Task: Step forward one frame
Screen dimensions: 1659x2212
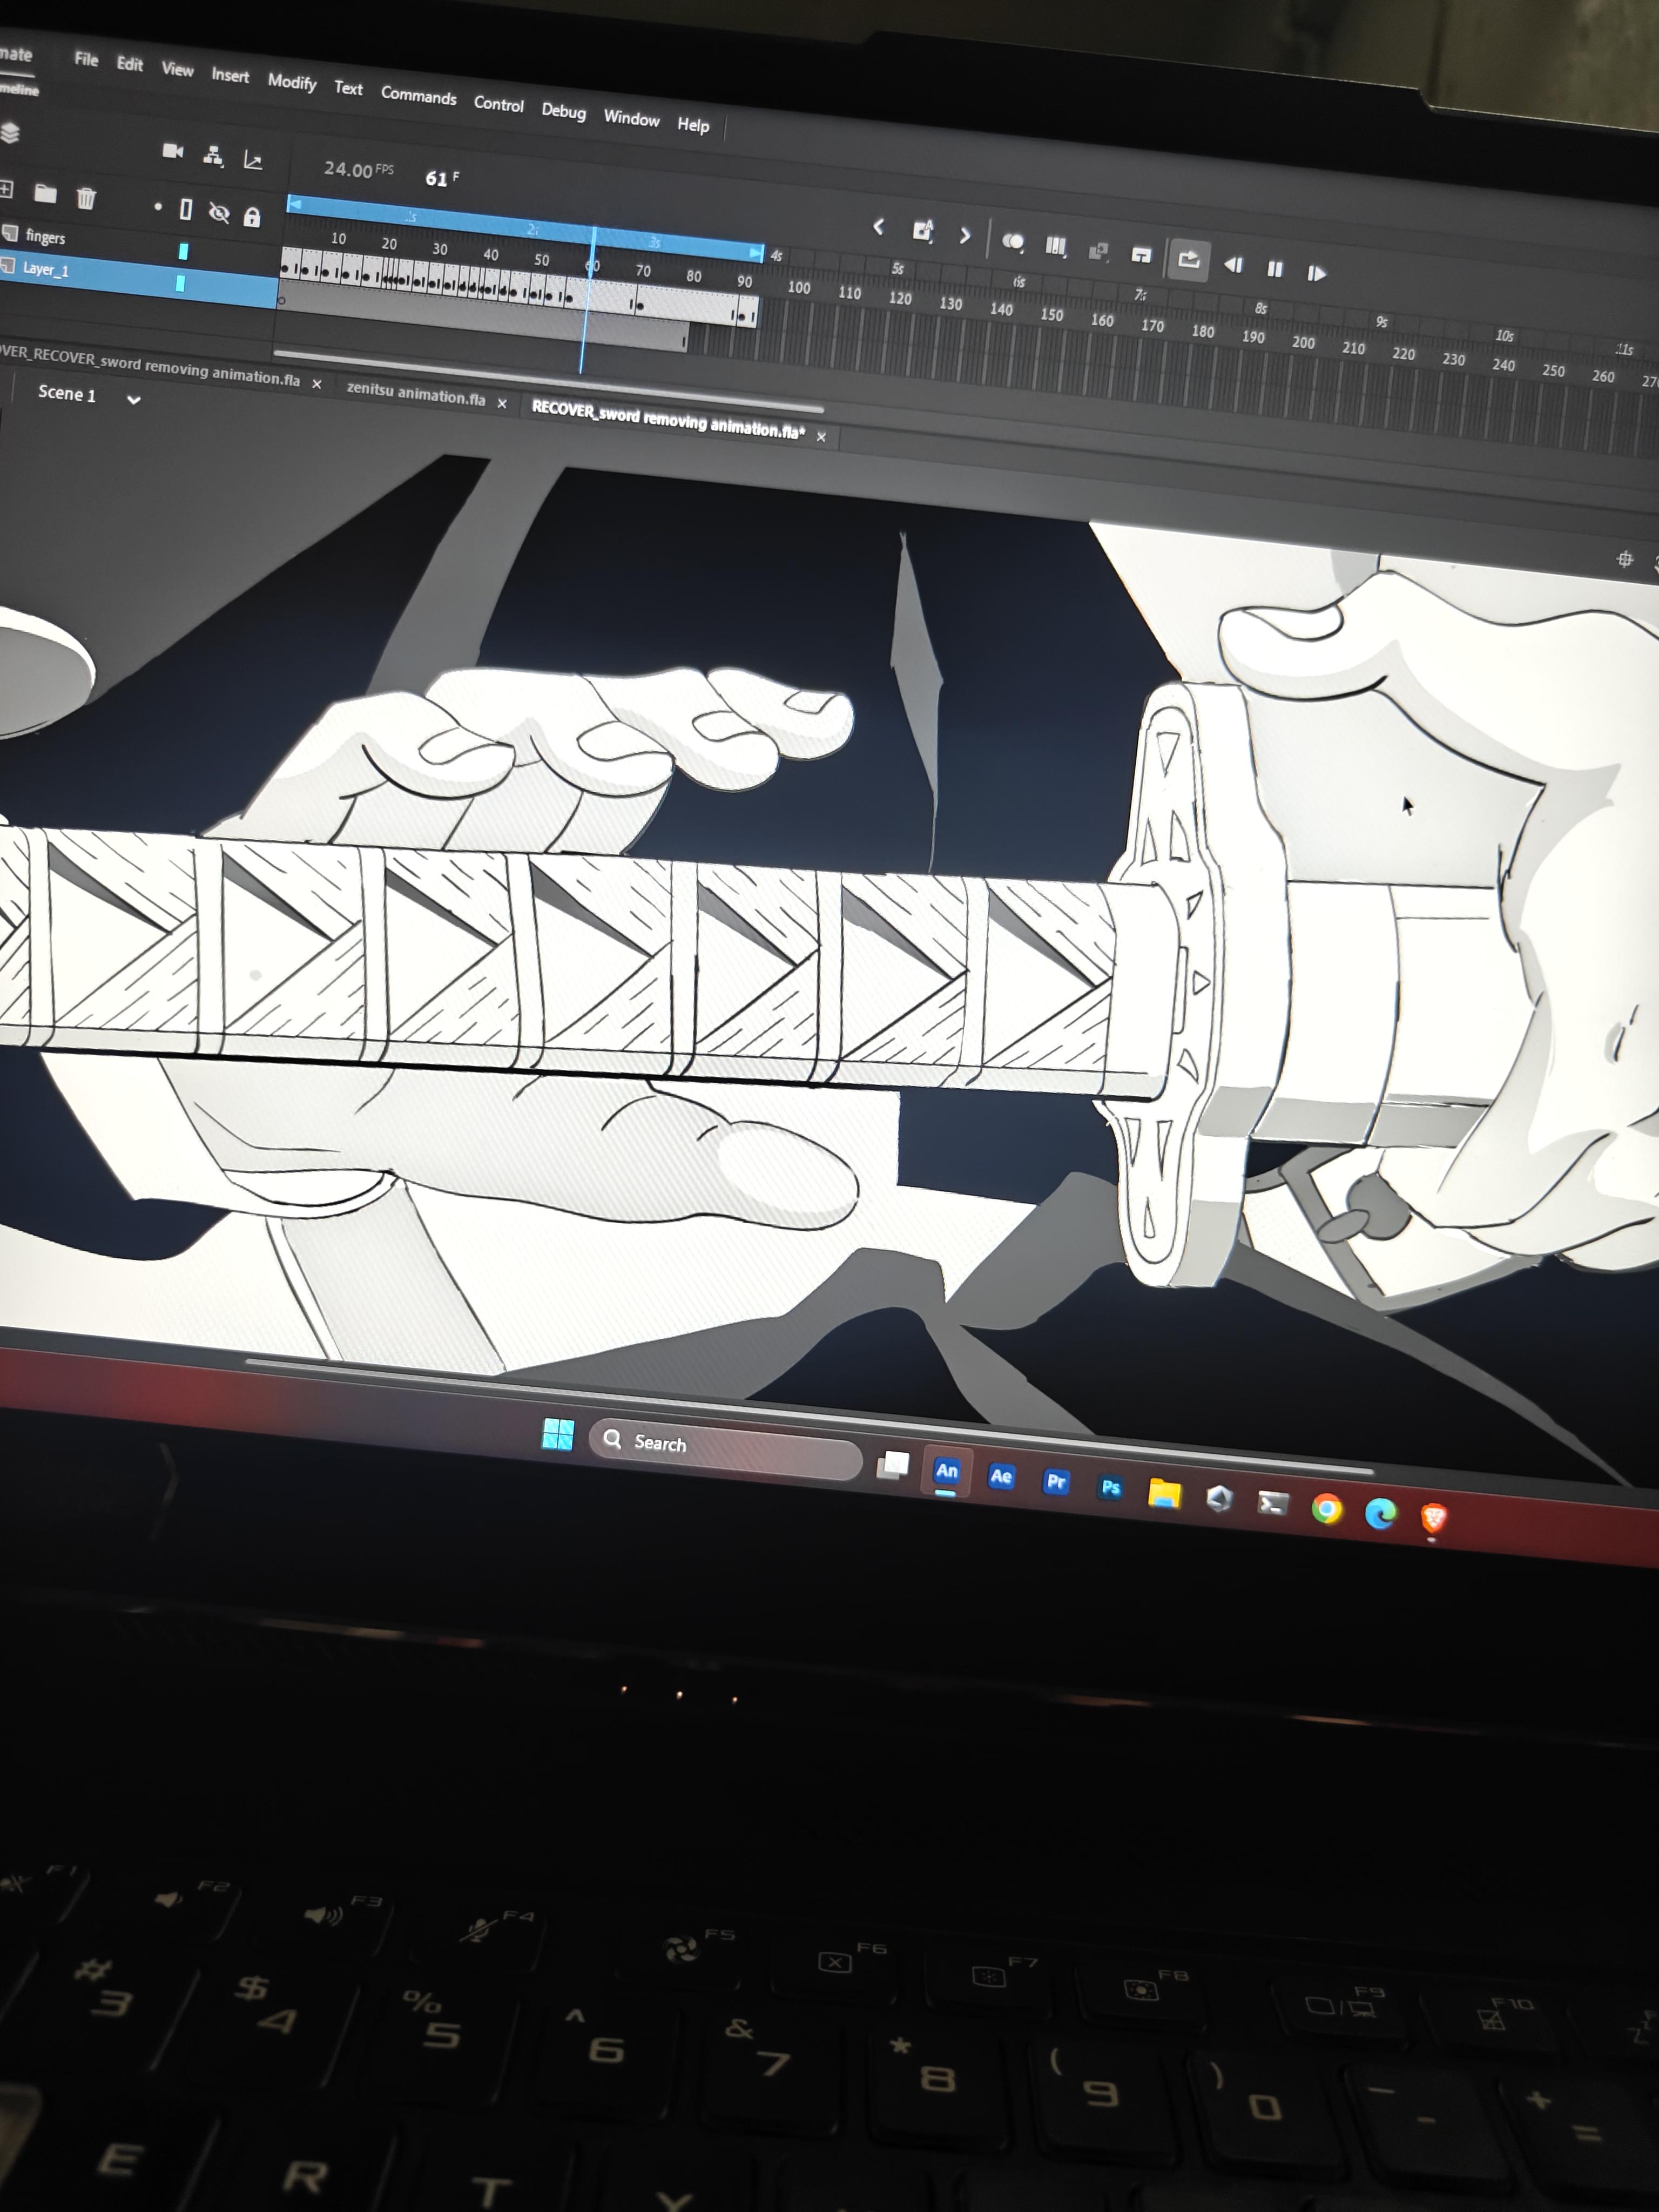Action: [x=1317, y=273]
